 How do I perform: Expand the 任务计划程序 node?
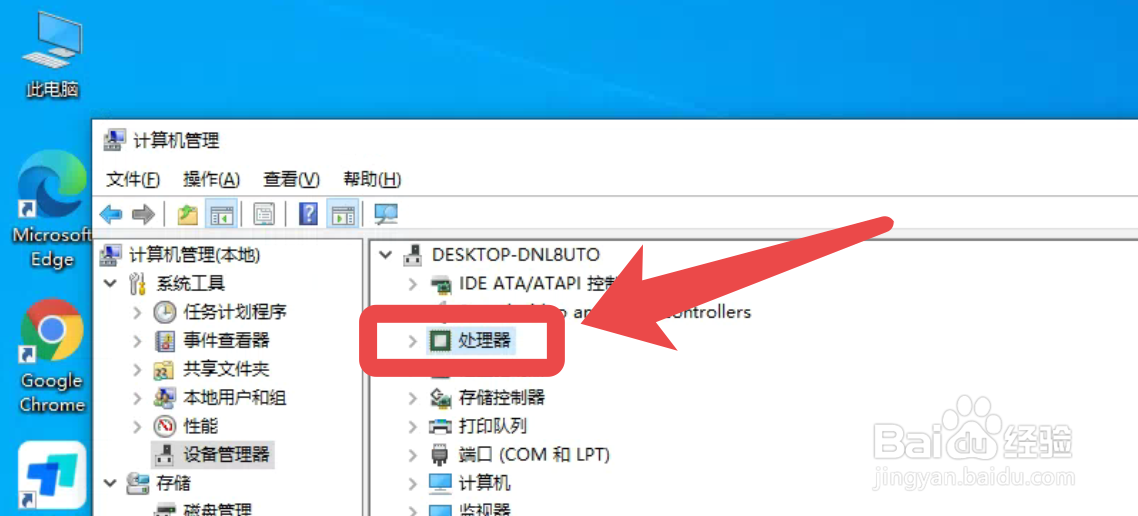137,312
